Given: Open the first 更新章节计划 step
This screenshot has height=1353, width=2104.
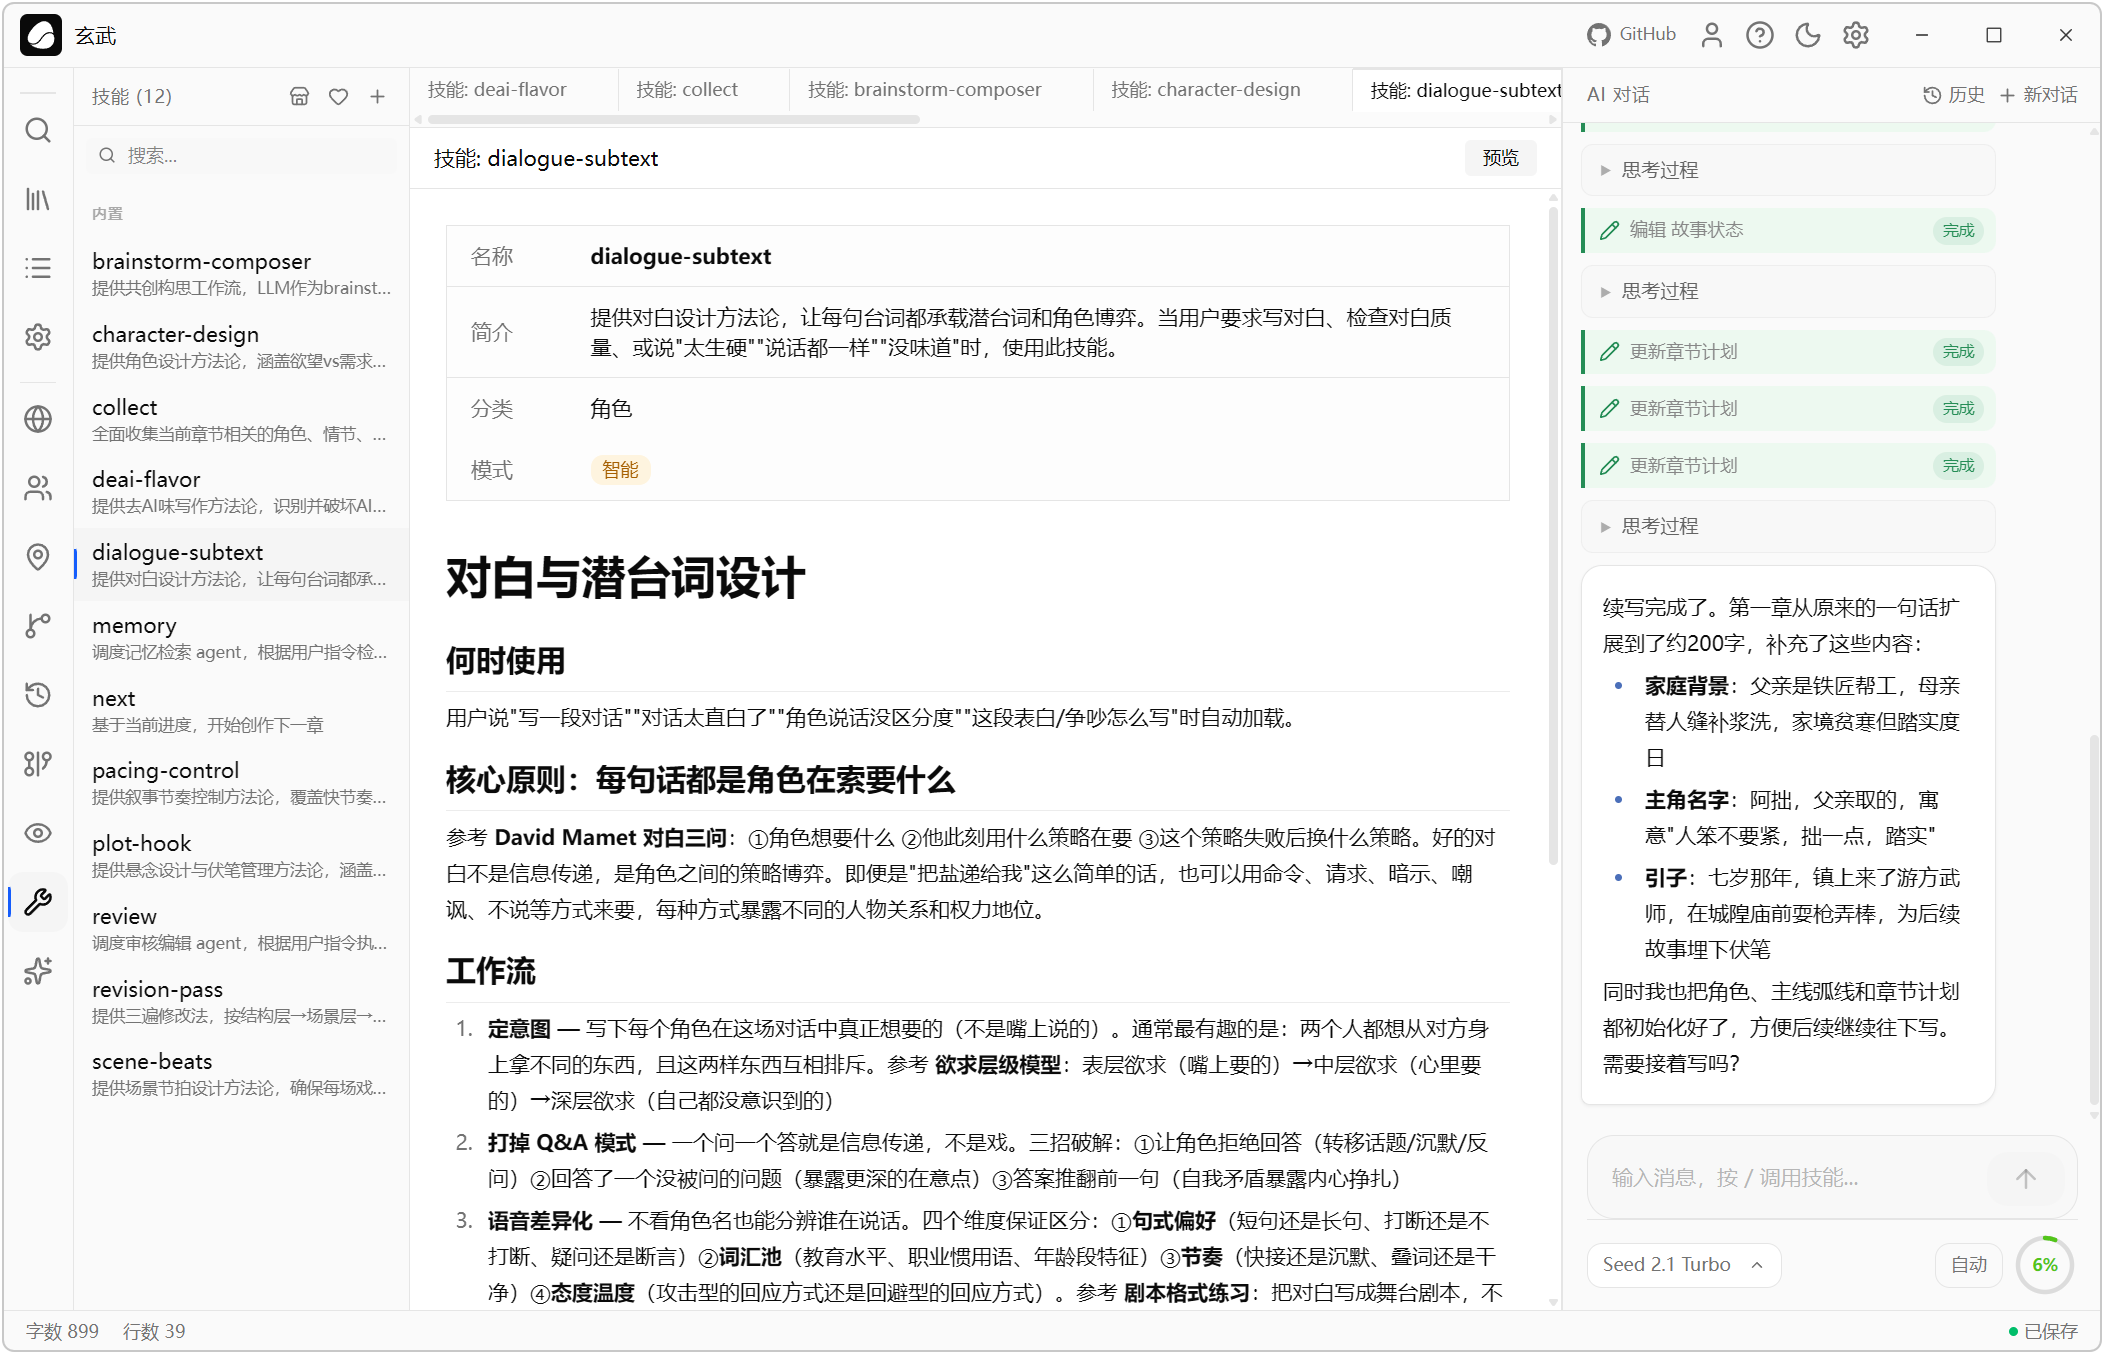Looking at the screenshot, I should click(1788, 352).
